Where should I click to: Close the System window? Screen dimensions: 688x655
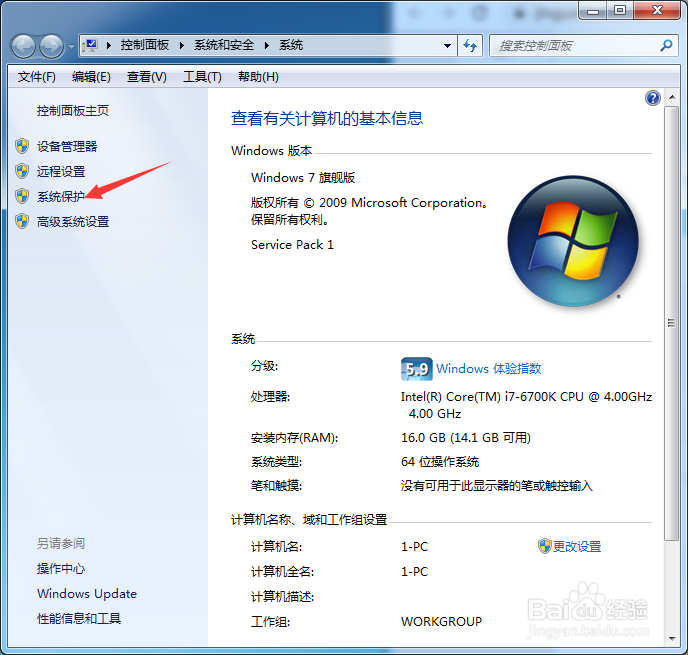pyautogui.click(x=657, y=11)
